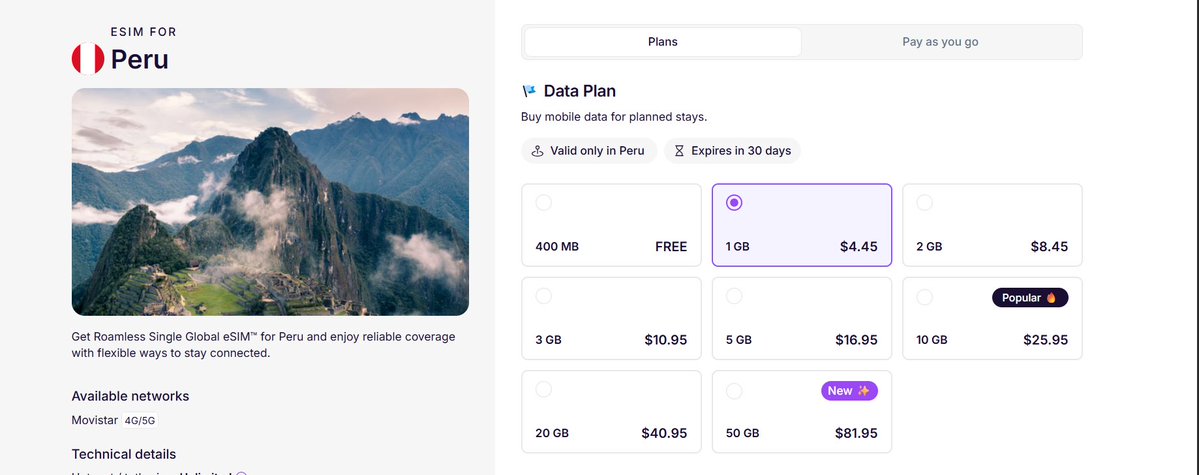Switch to the Pay as you go tab

940,42
